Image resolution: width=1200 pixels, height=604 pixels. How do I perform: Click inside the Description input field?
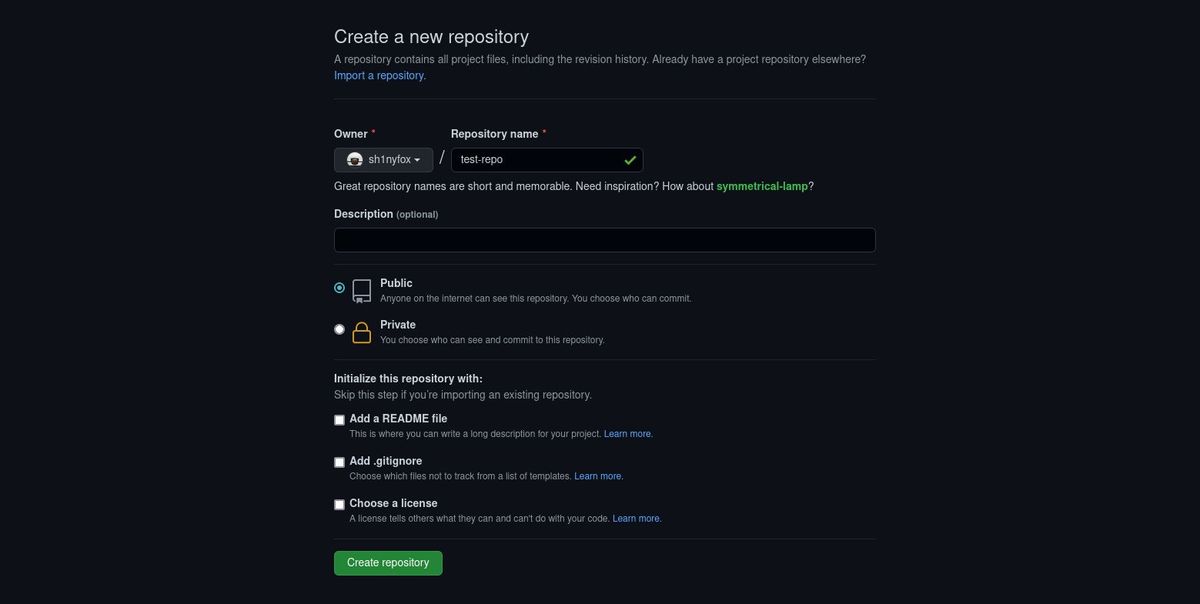[604, 239]
